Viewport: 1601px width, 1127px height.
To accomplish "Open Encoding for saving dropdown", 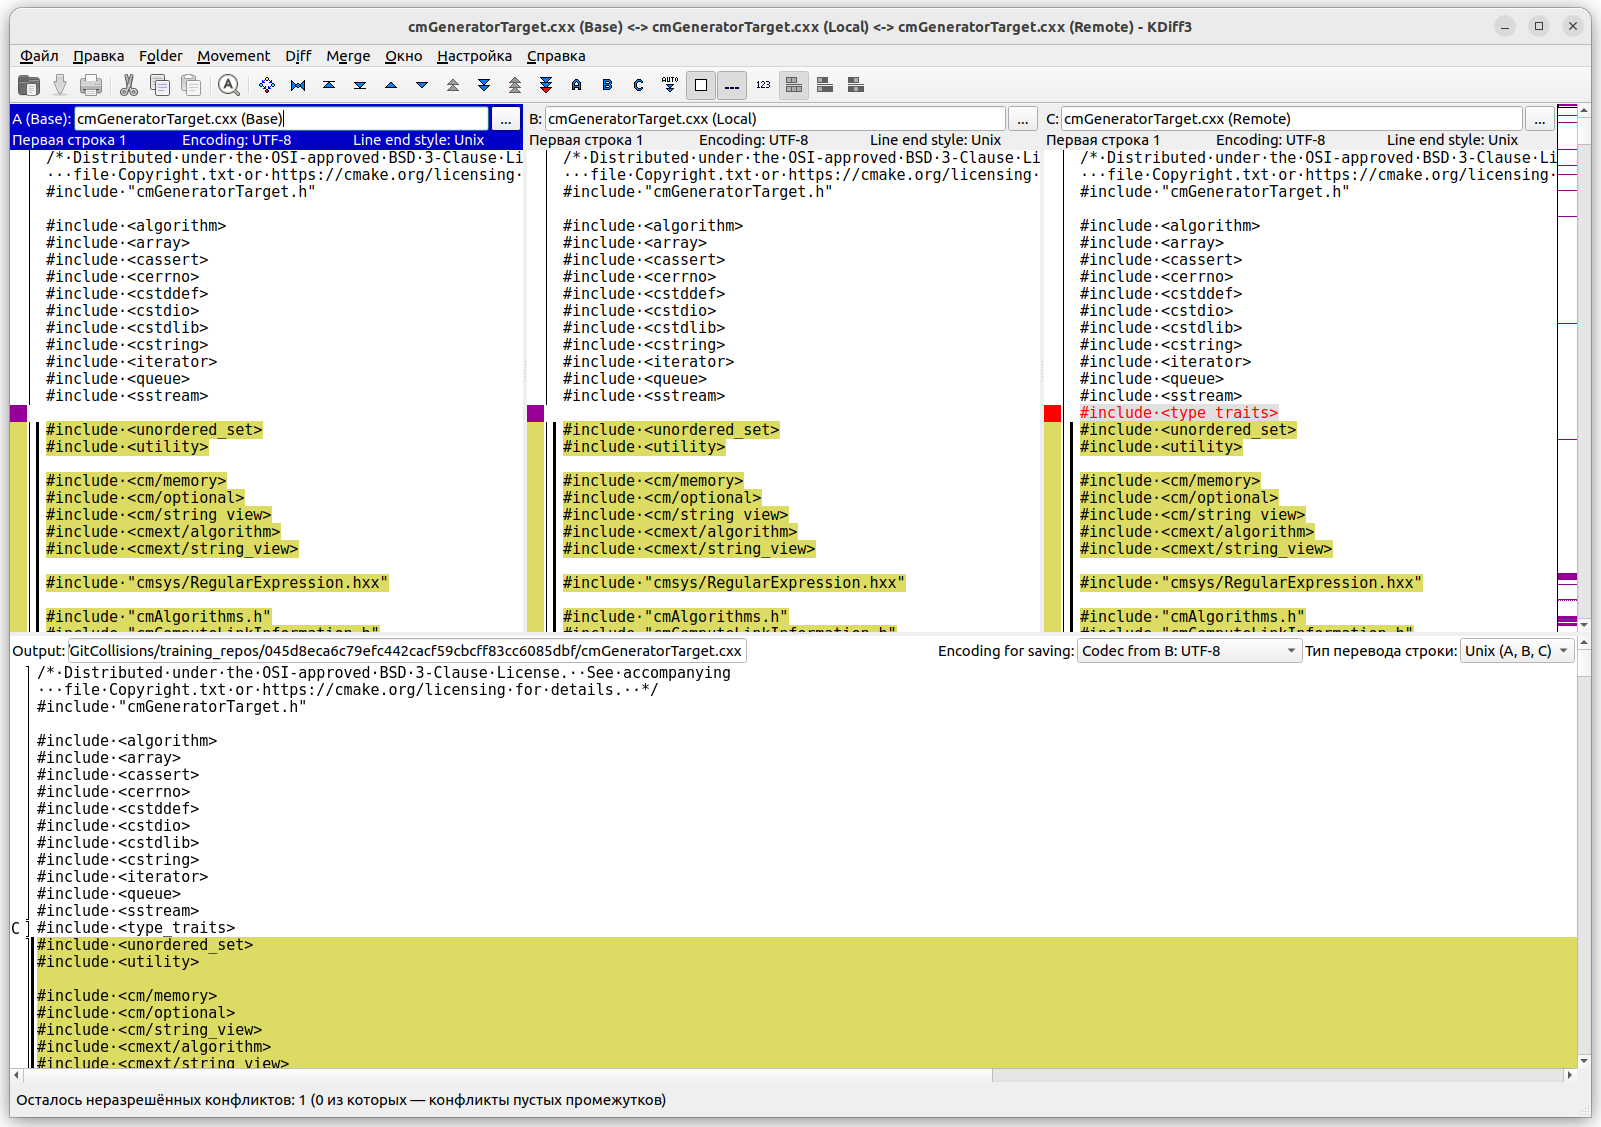I will (1188, 651).
